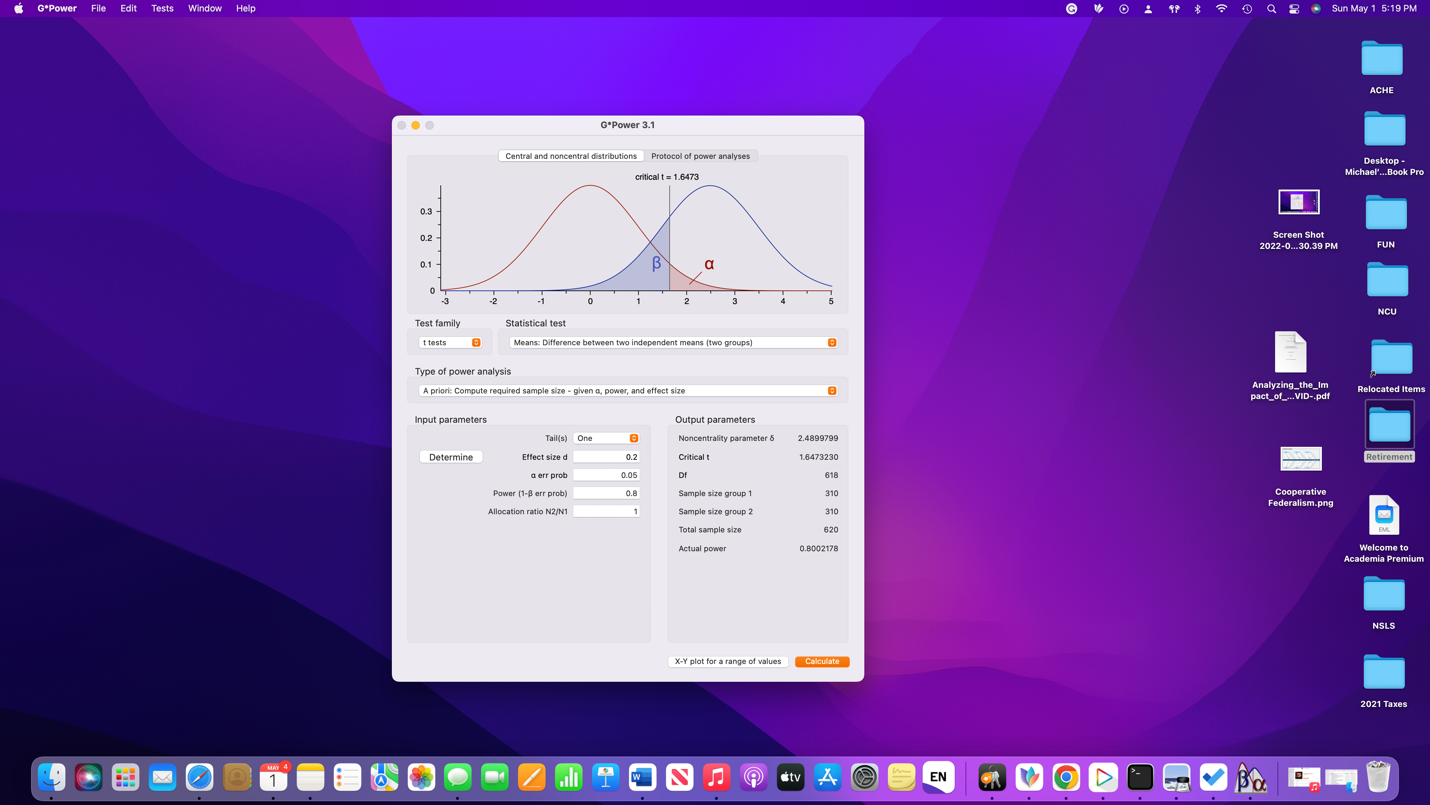1430x805 pixels.
Task: Click the Effect size d field
Action: click(x=606, y=457)
